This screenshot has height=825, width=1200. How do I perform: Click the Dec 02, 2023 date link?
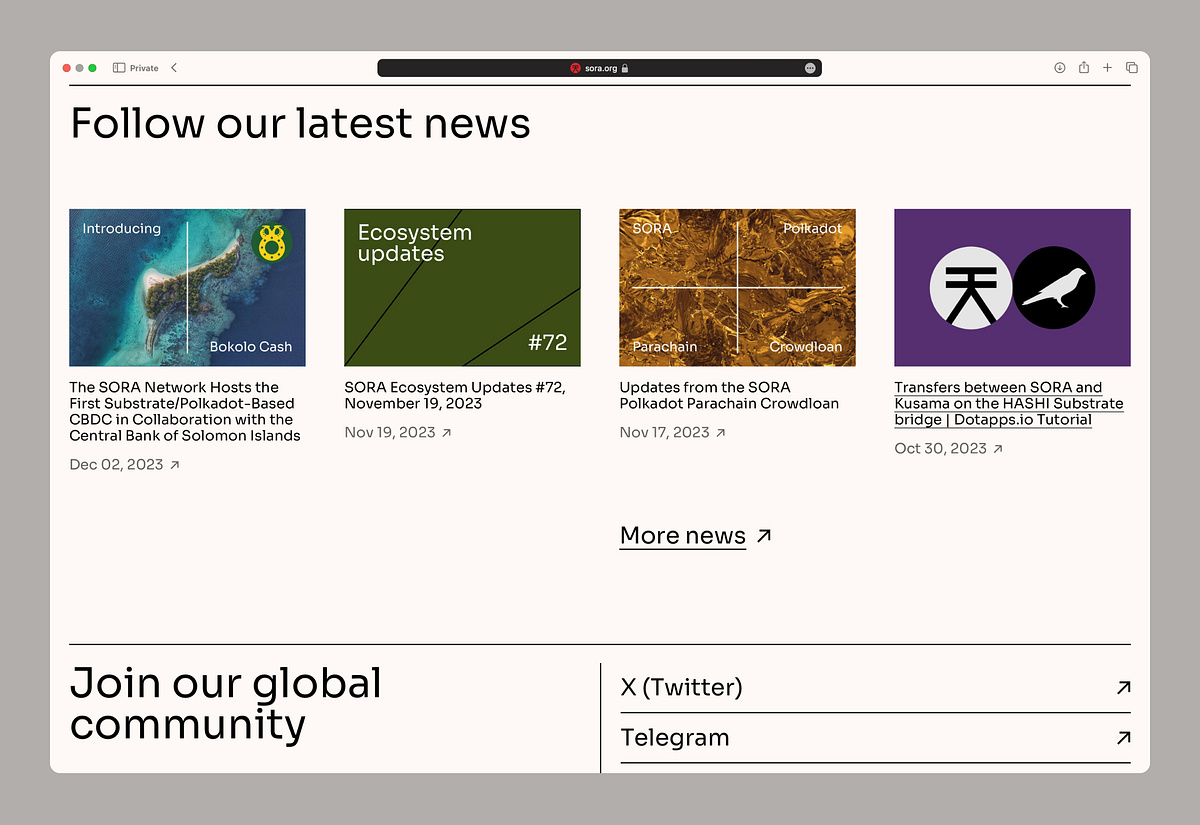tap(116, 465)
